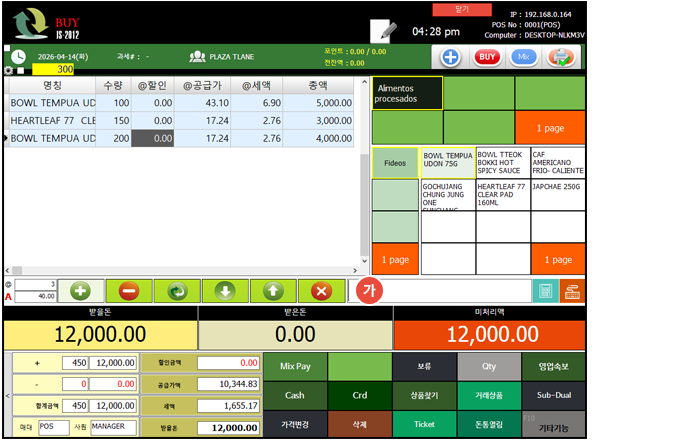Add GOCHUJANG CHUNG JUNG ONE product

click(448, 195)
